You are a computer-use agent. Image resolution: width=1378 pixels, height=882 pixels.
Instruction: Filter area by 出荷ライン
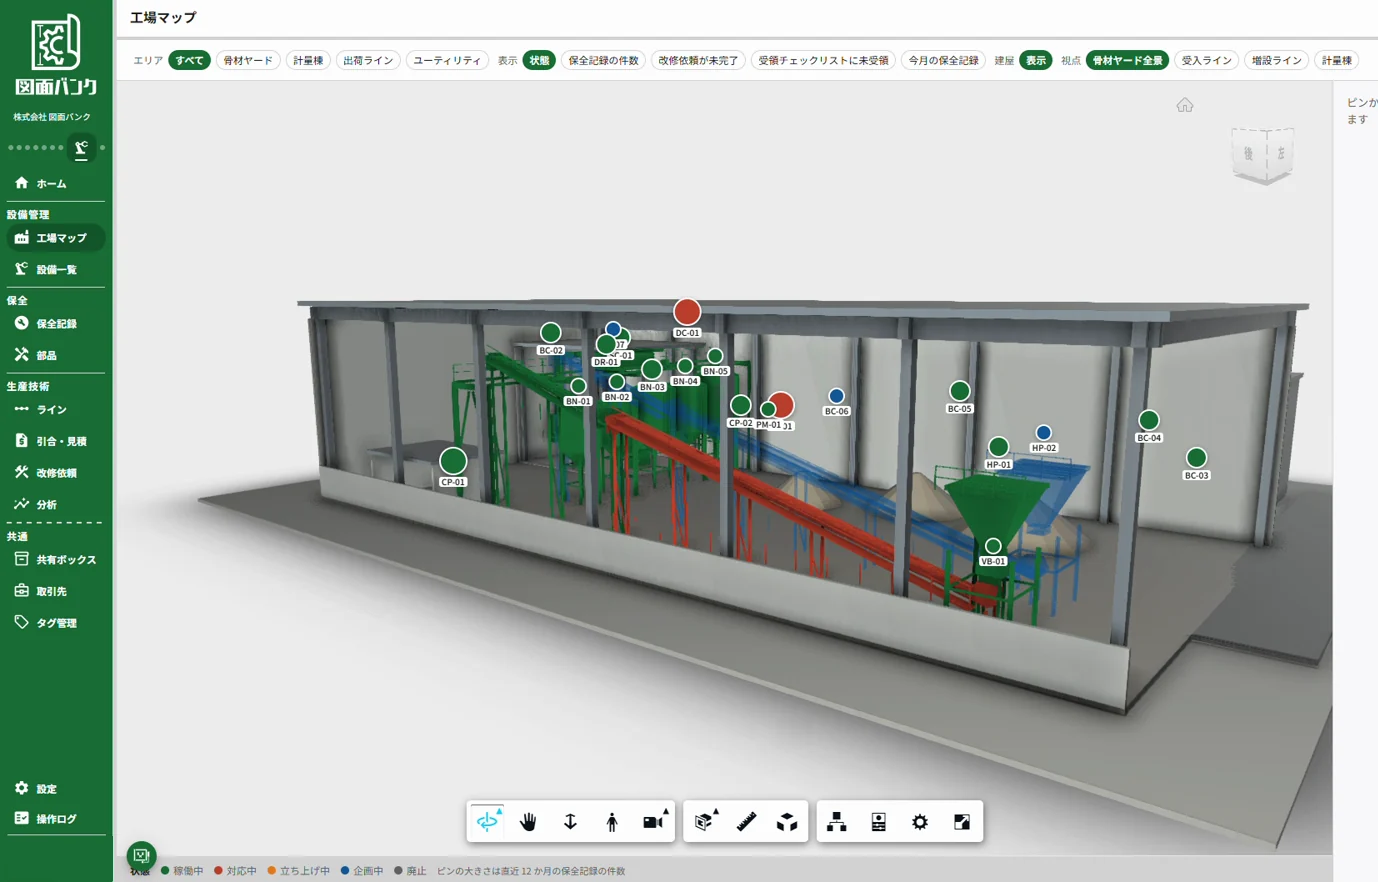[x=368, y=61]
